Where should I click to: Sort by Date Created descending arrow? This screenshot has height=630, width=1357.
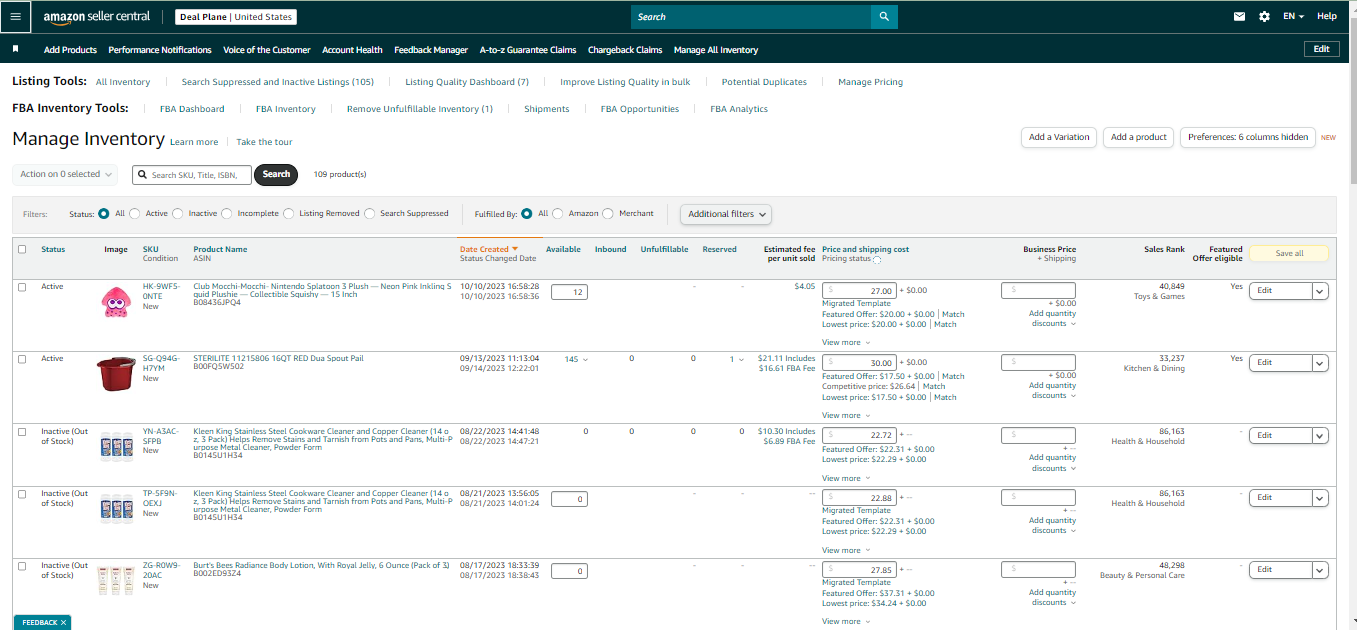coord(515,249)
